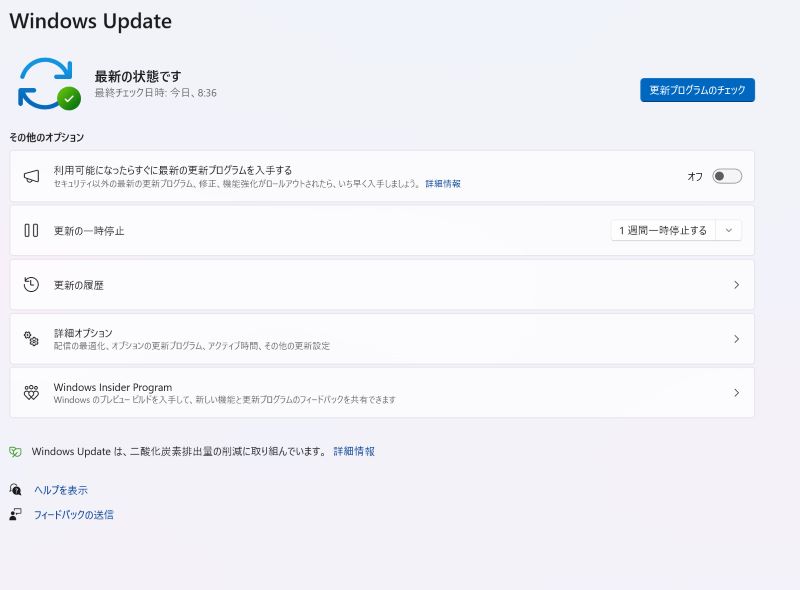The width and height of the screenshot is (800, 590).
Task: Toggle 利用可能になったらすぐに最新の更新プログラムを入手する switch
Action: coord(727,177)
